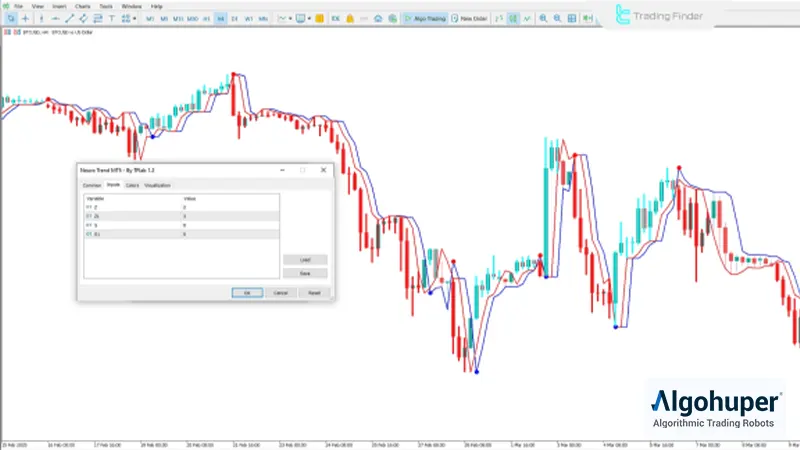Viewport: 800px width, 450px height.
Task: Select the cursor arrow tool
Action: coord(10,19)
